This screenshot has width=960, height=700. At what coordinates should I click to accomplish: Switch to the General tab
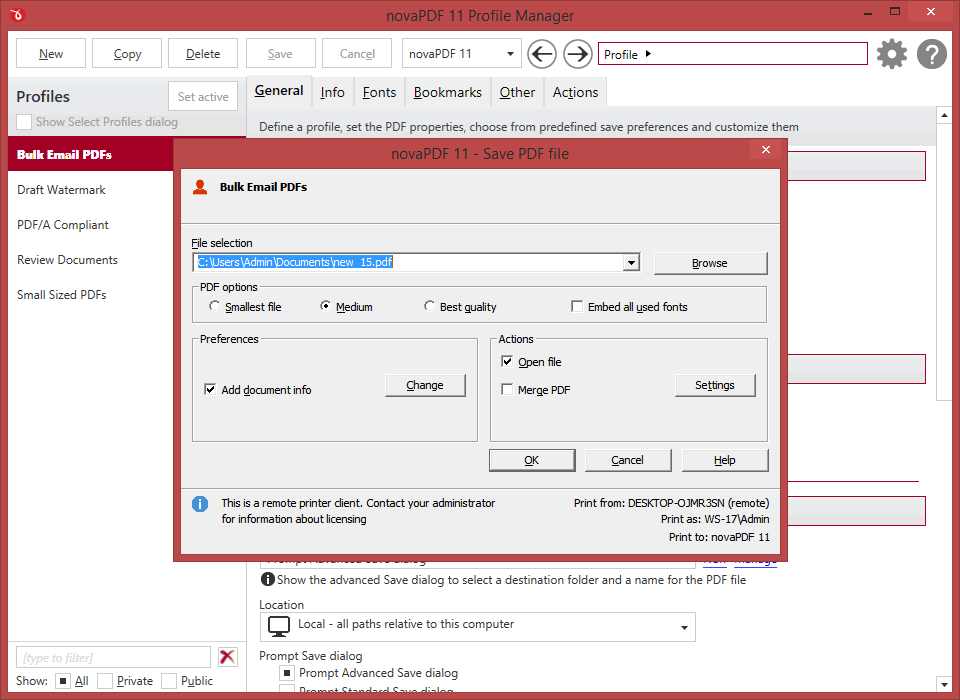point(279,91)
